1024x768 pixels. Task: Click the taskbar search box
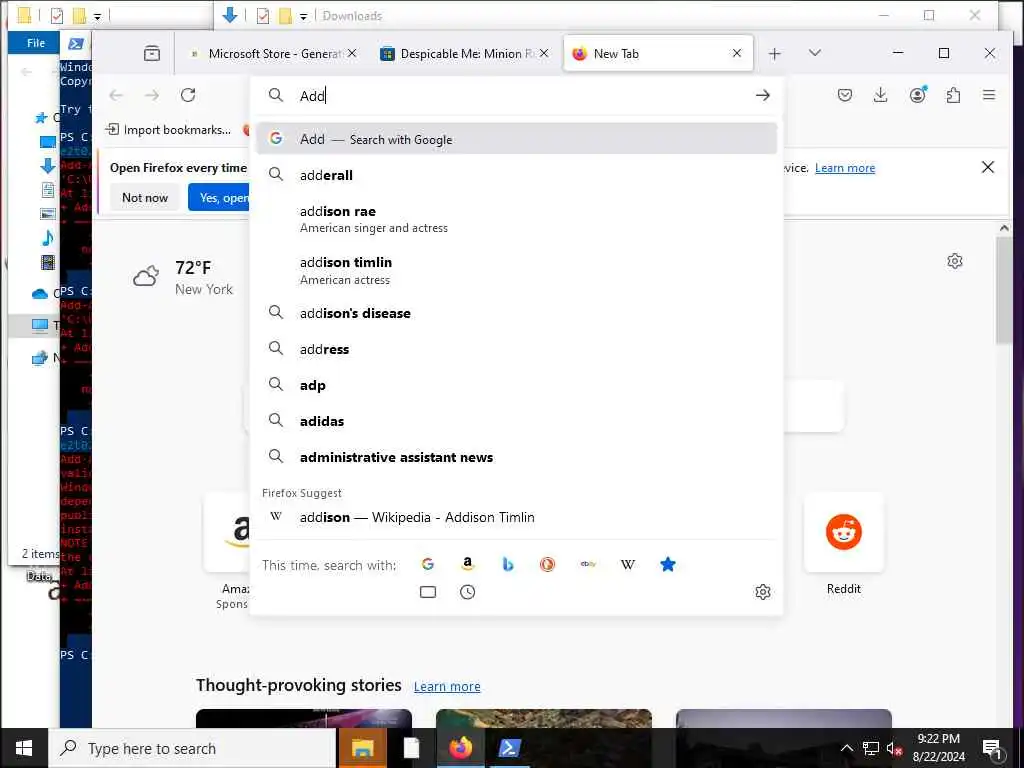click(193, 748)
